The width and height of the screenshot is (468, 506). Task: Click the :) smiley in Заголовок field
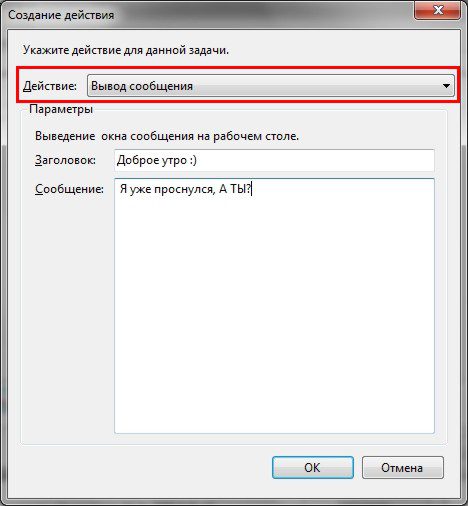(x=193, y=160)
